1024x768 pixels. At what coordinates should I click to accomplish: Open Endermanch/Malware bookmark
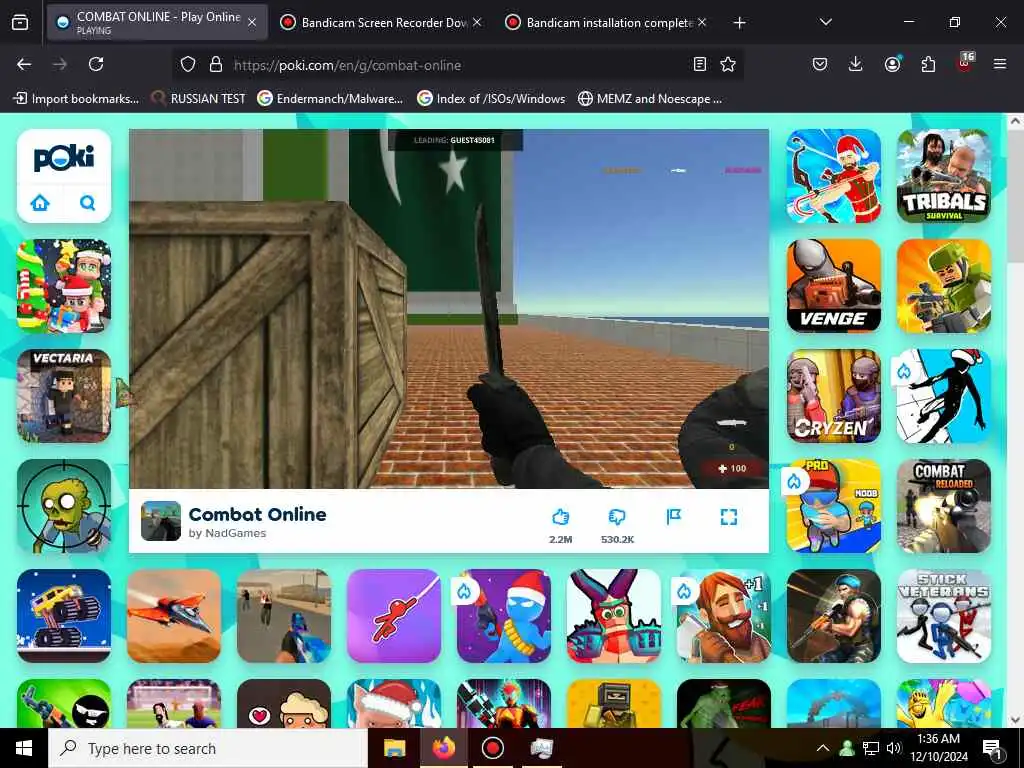click(330, 99)
